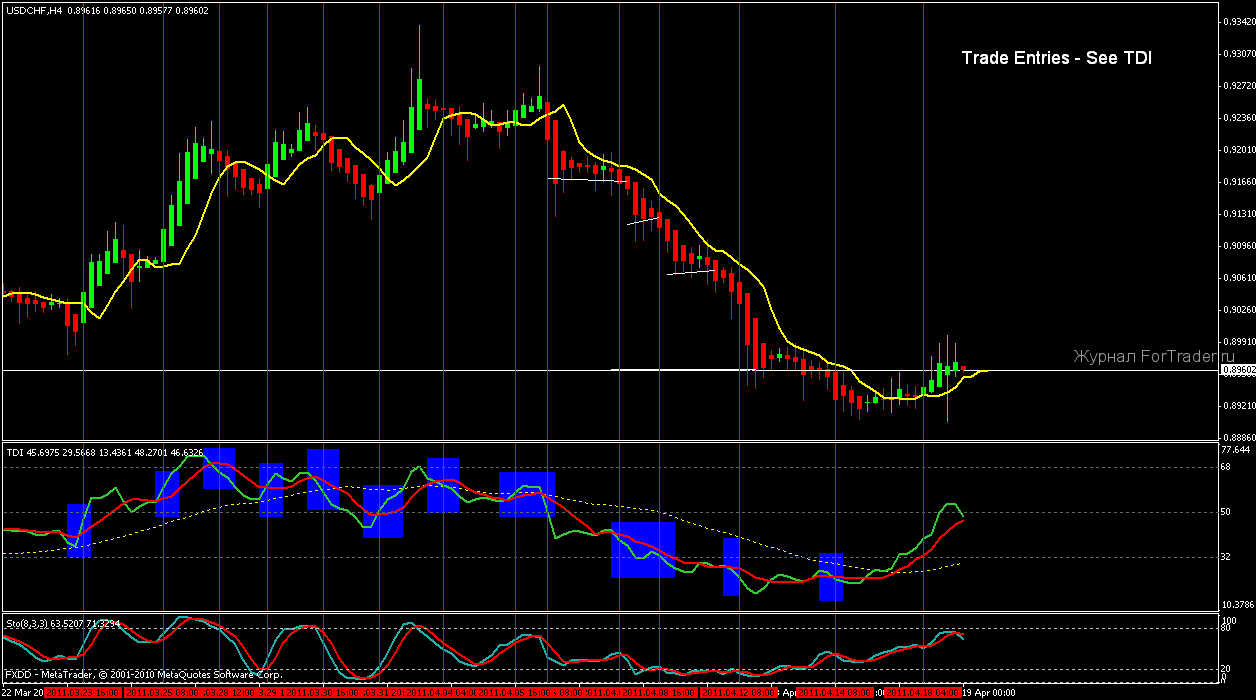Click the 0.91310 price axis value

(x=1238, y=213)
